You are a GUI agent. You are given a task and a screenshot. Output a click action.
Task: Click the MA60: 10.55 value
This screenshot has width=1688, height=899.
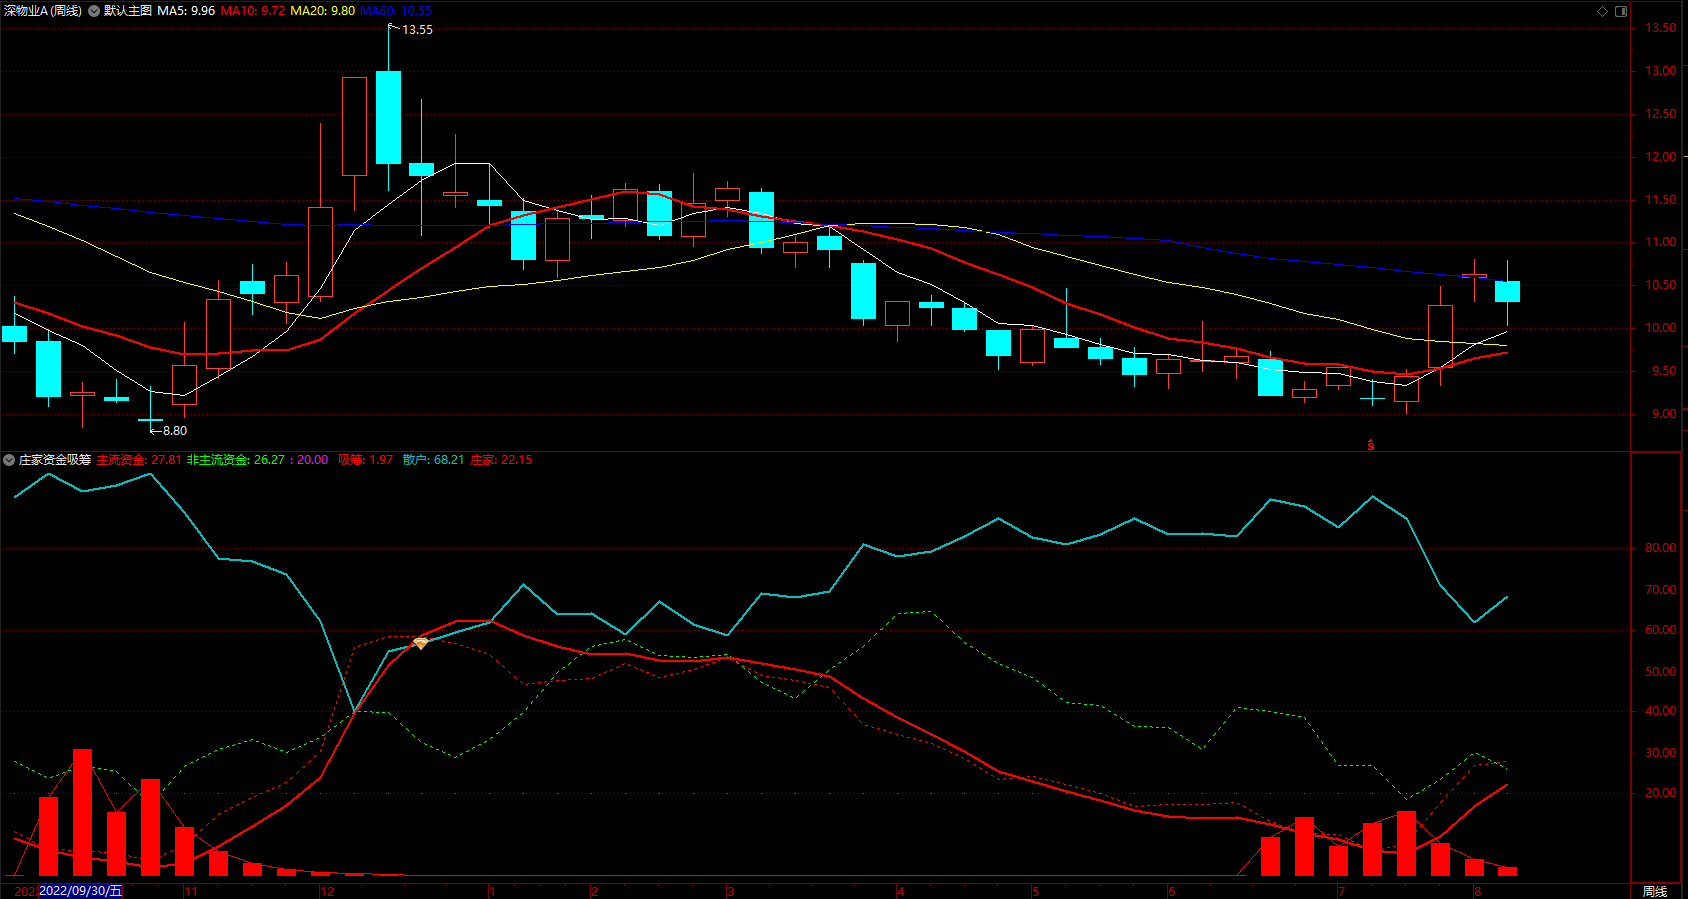tap(396, 11)
